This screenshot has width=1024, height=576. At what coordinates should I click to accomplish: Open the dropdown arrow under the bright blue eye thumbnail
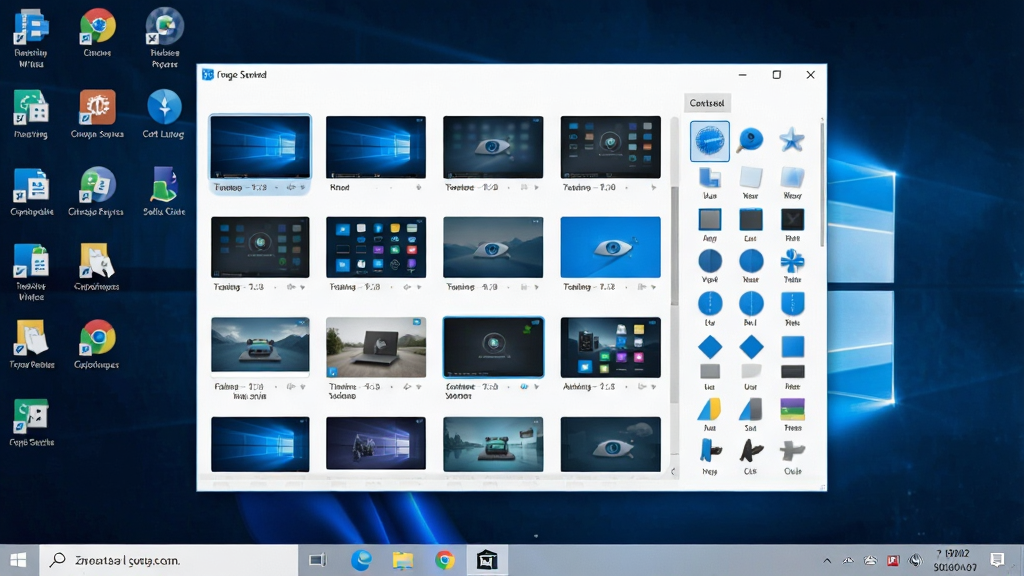coord(653,287)
